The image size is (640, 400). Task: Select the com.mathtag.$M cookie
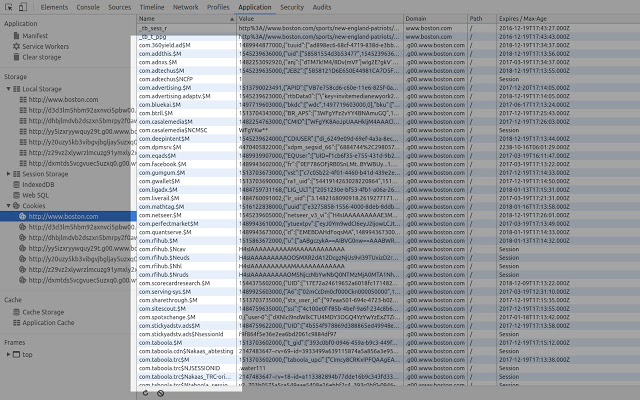tap(161, 207)
